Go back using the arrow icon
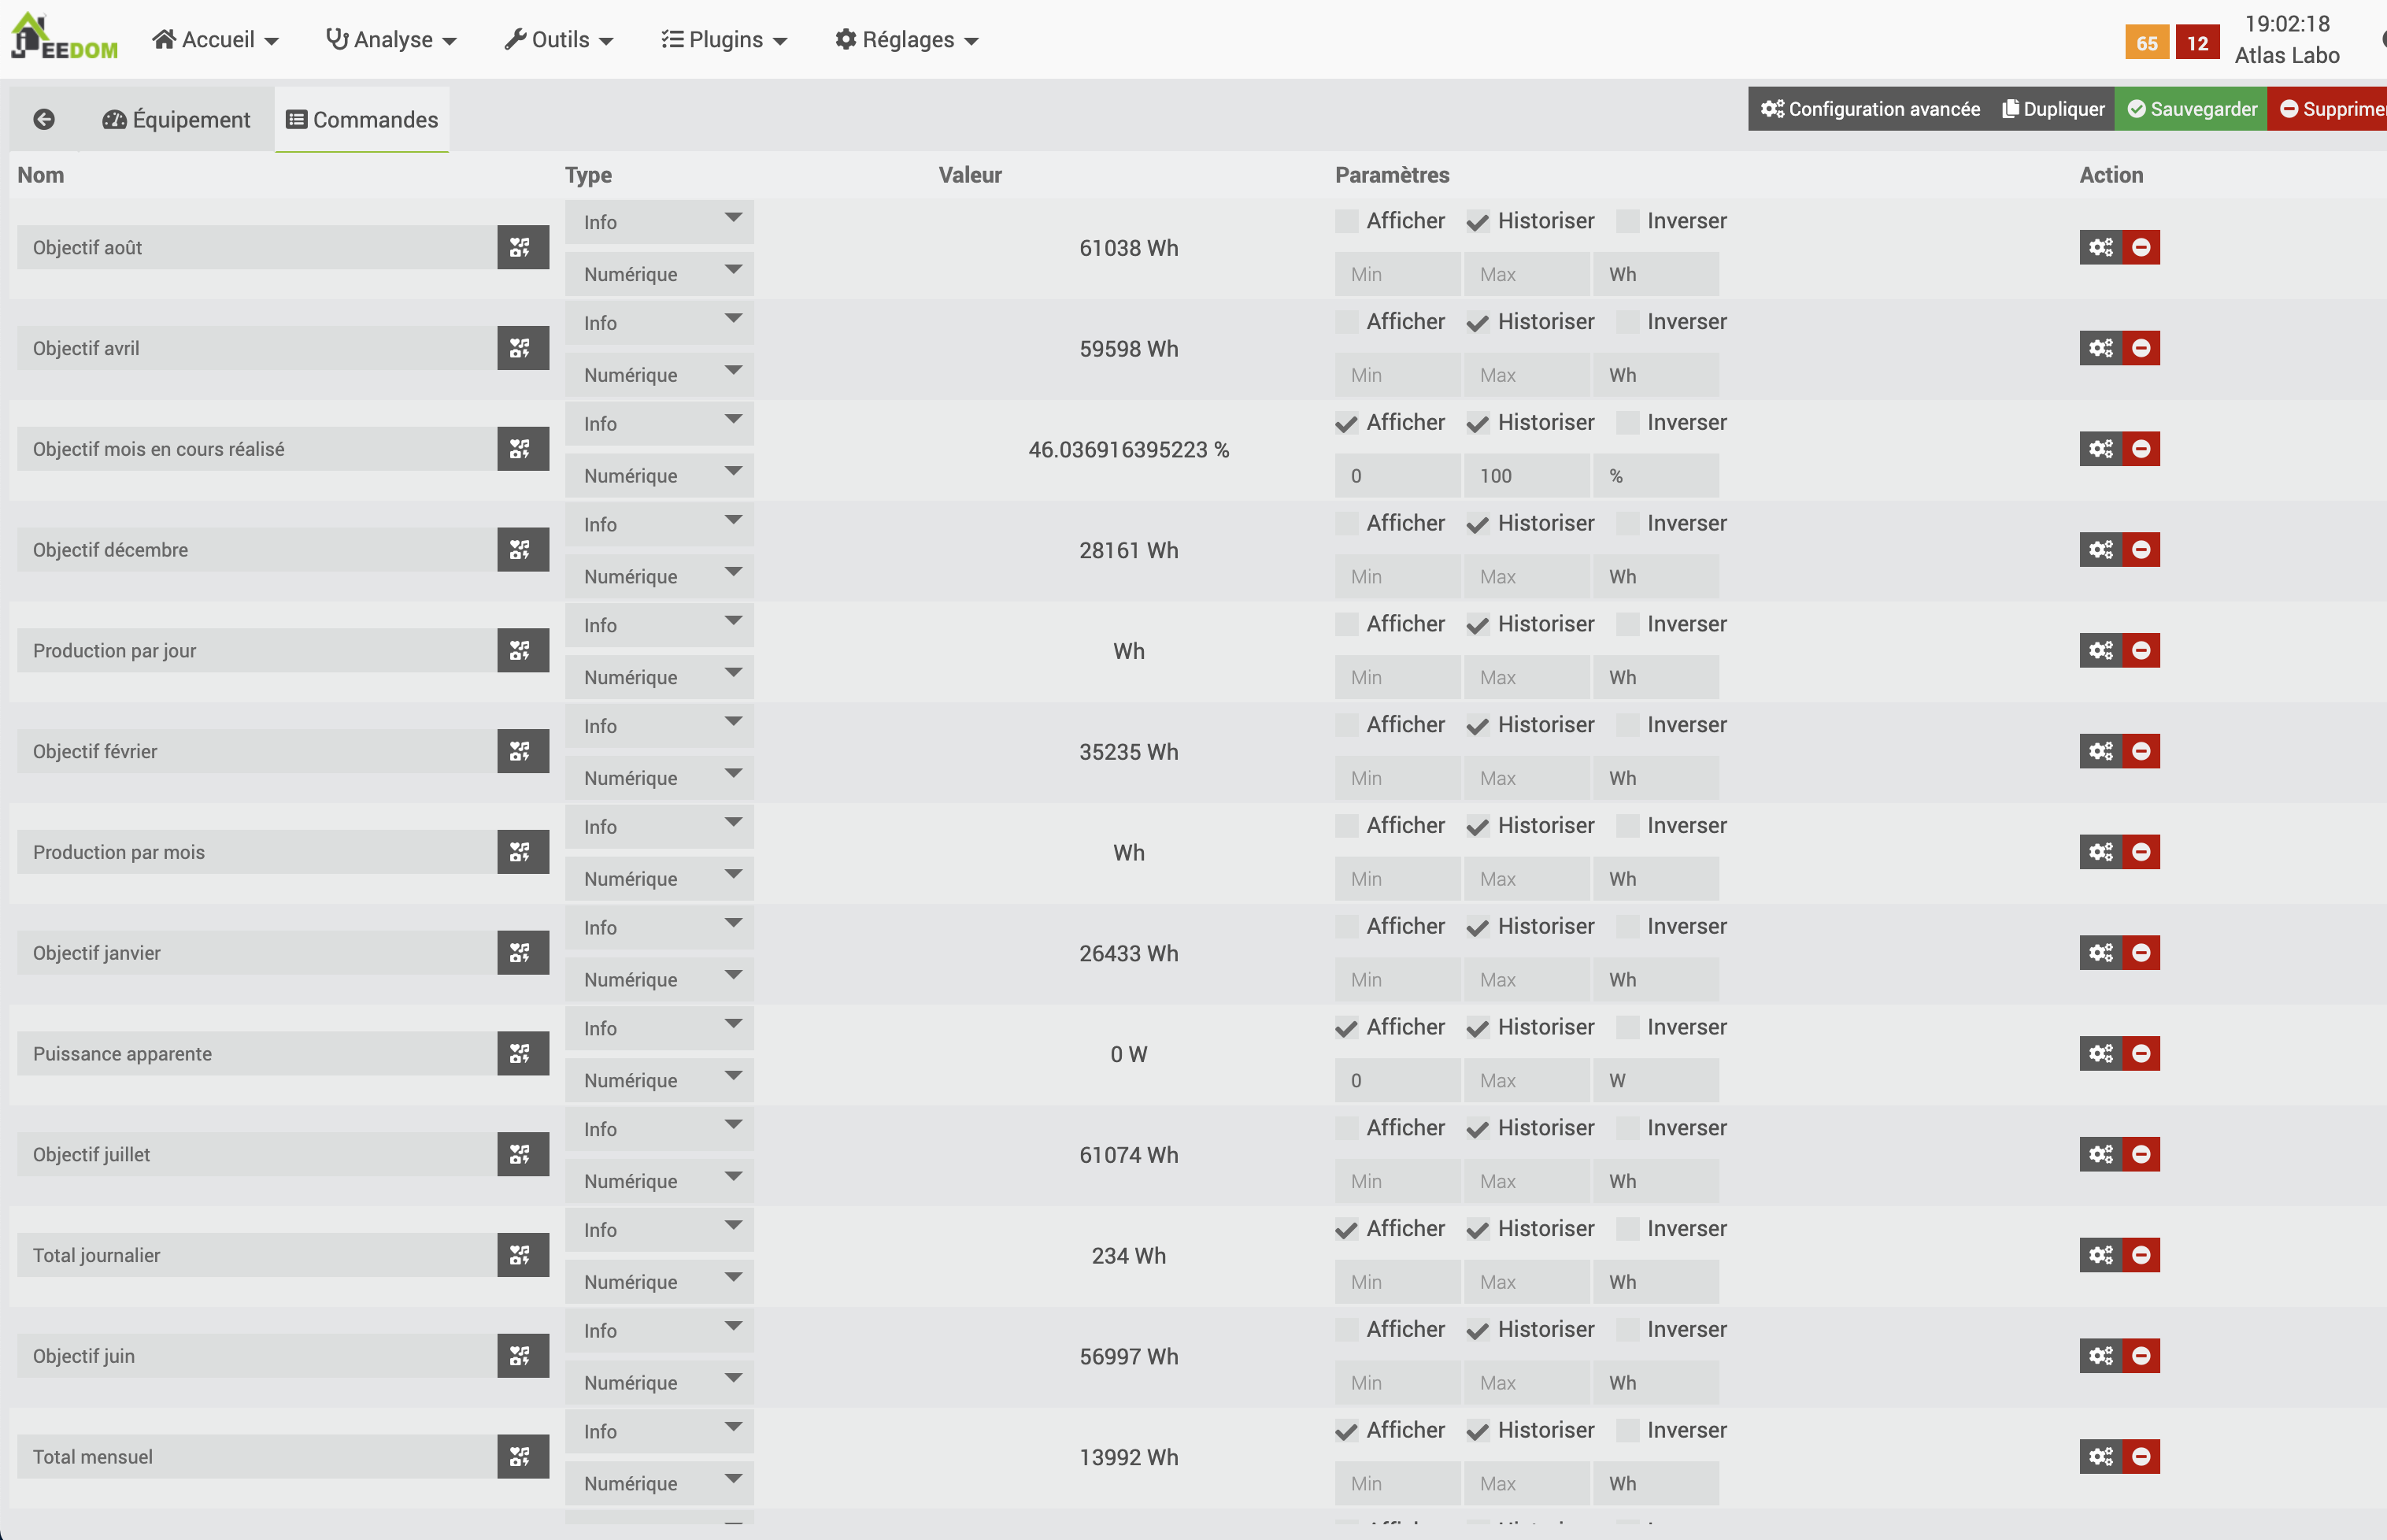The image size is (2387, 1540). [44, 120]
